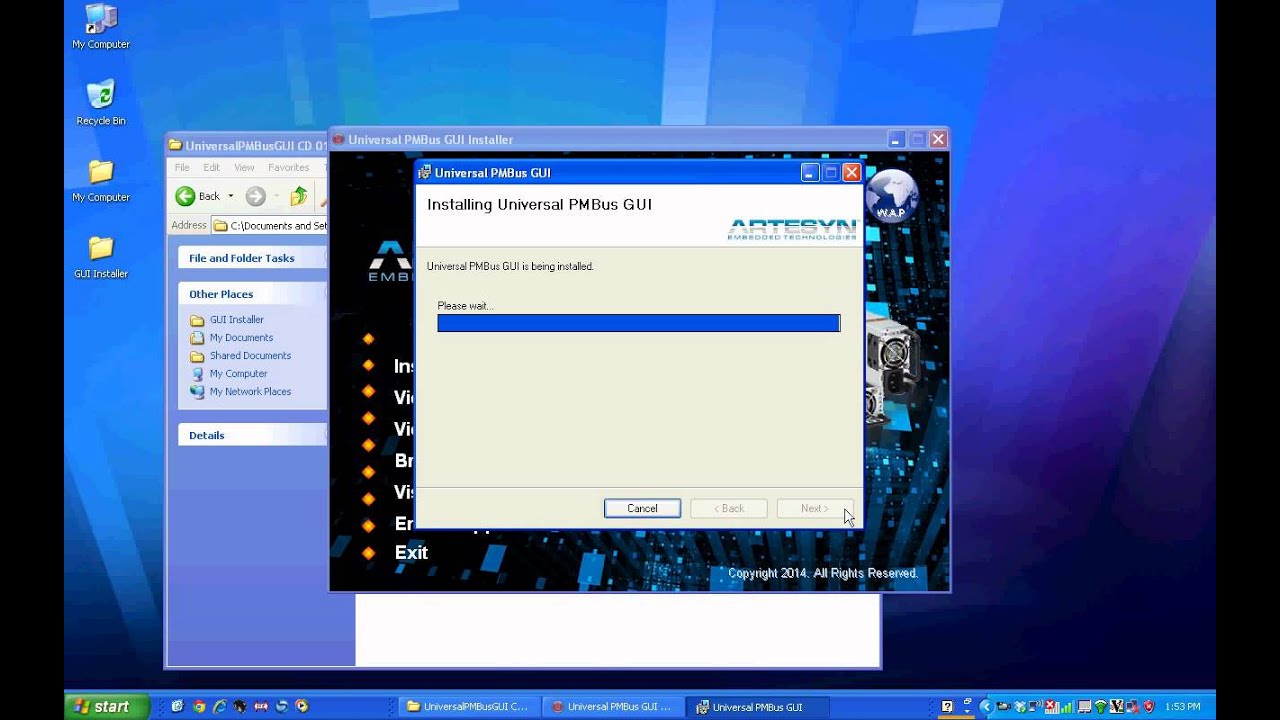Screen dimensions: 1280x720
Task: Click the Artesyn logo in installer dialog
Action: [x=793, y=229]
